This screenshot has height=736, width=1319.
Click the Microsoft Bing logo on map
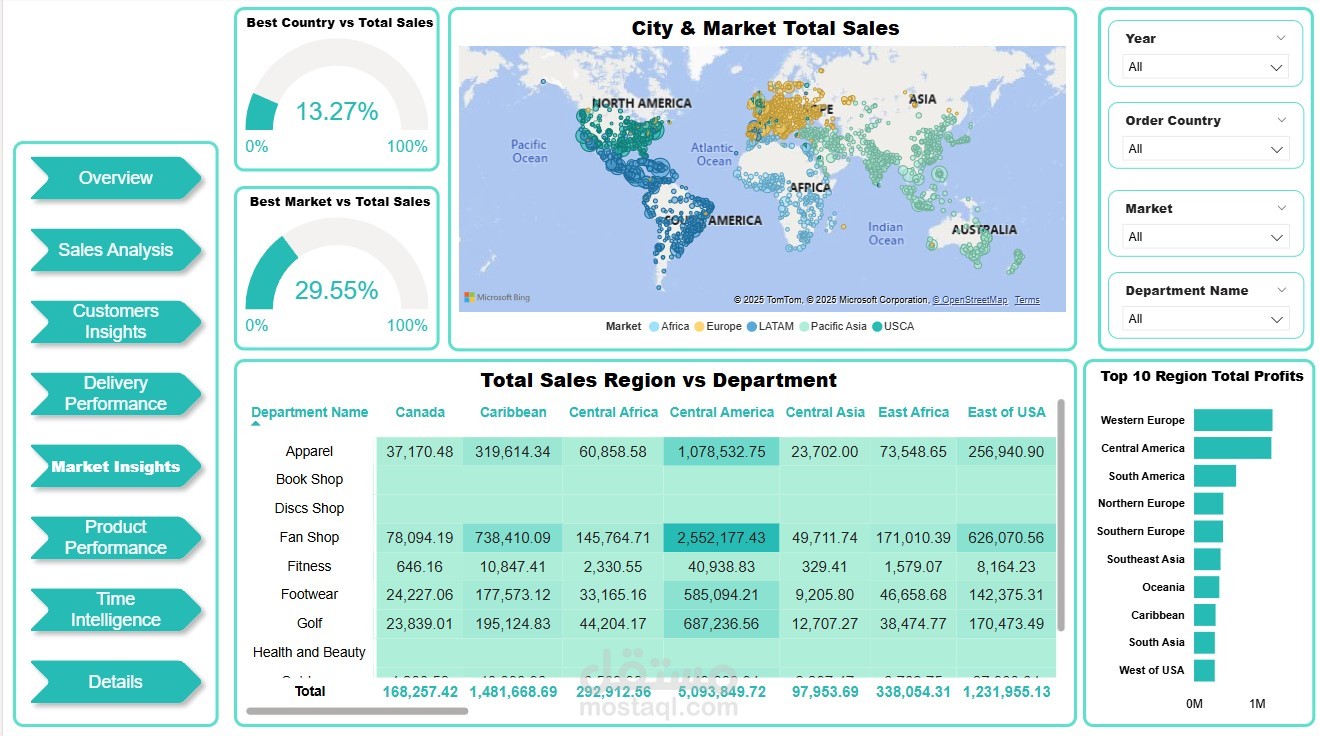(497, 298)
